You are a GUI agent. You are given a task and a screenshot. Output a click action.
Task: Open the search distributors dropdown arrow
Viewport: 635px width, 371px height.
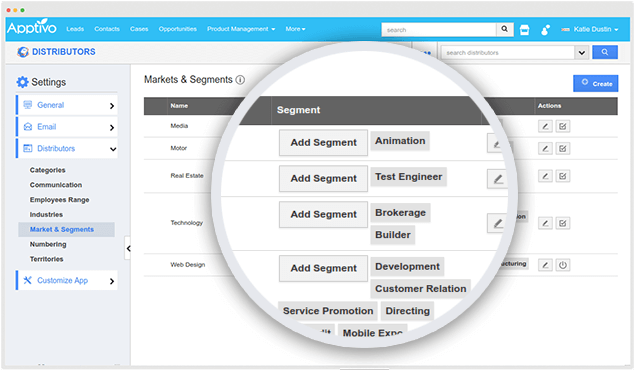tap(582, 53)
